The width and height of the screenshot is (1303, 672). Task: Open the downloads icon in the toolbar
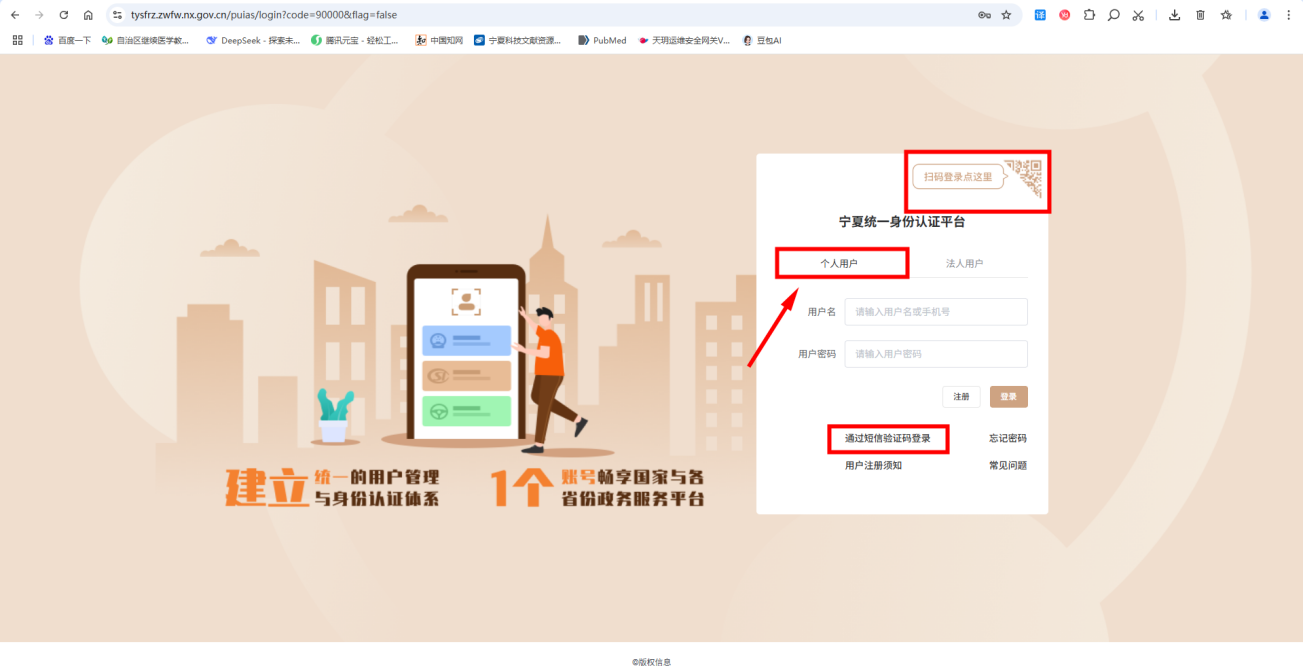(x=1174, y=15)
